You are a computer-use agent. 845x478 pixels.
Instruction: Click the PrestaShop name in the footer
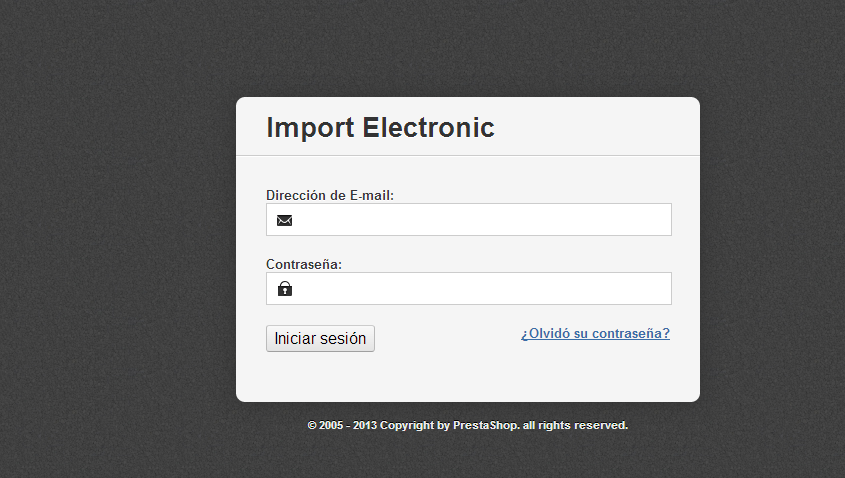tap(485, 425)
